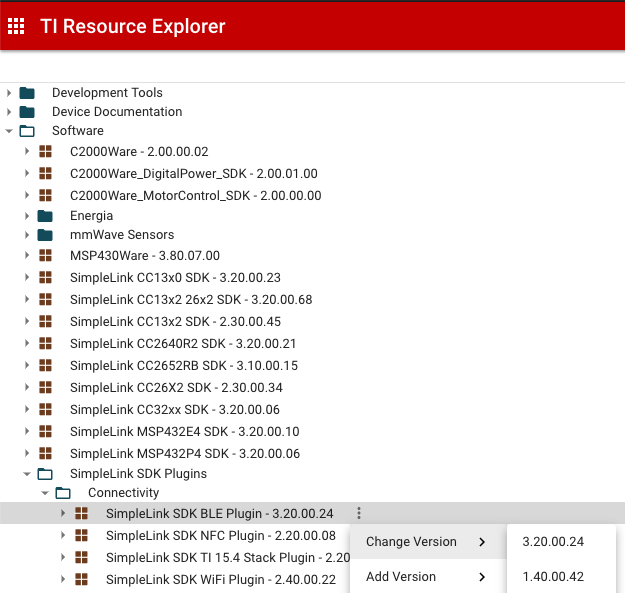Open the BLE Plugin three-dot options menu
Screen dimensions: 625x593
point(359,513)
